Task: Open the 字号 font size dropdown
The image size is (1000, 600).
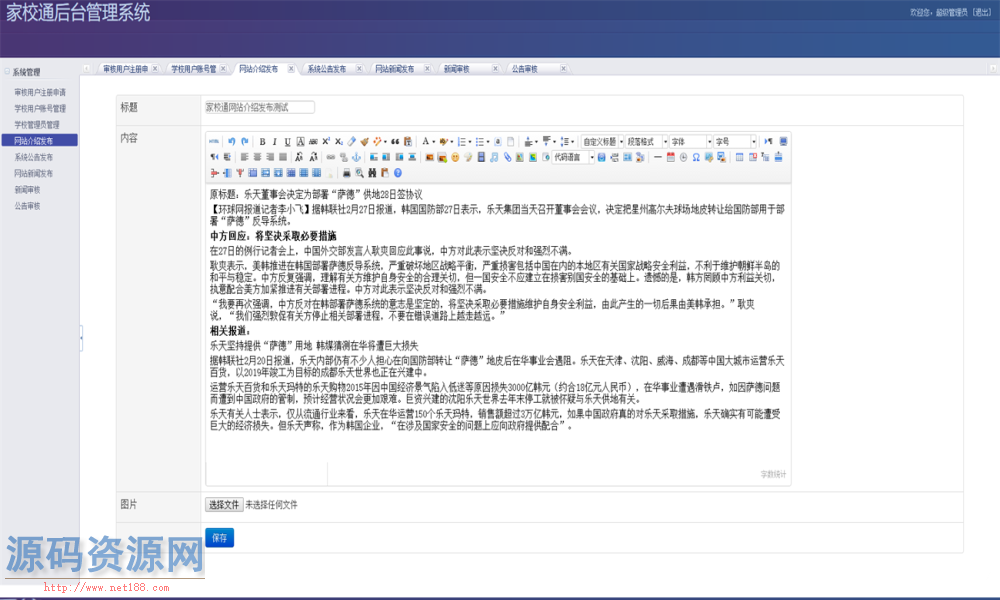Action: (x=735, y=142)
